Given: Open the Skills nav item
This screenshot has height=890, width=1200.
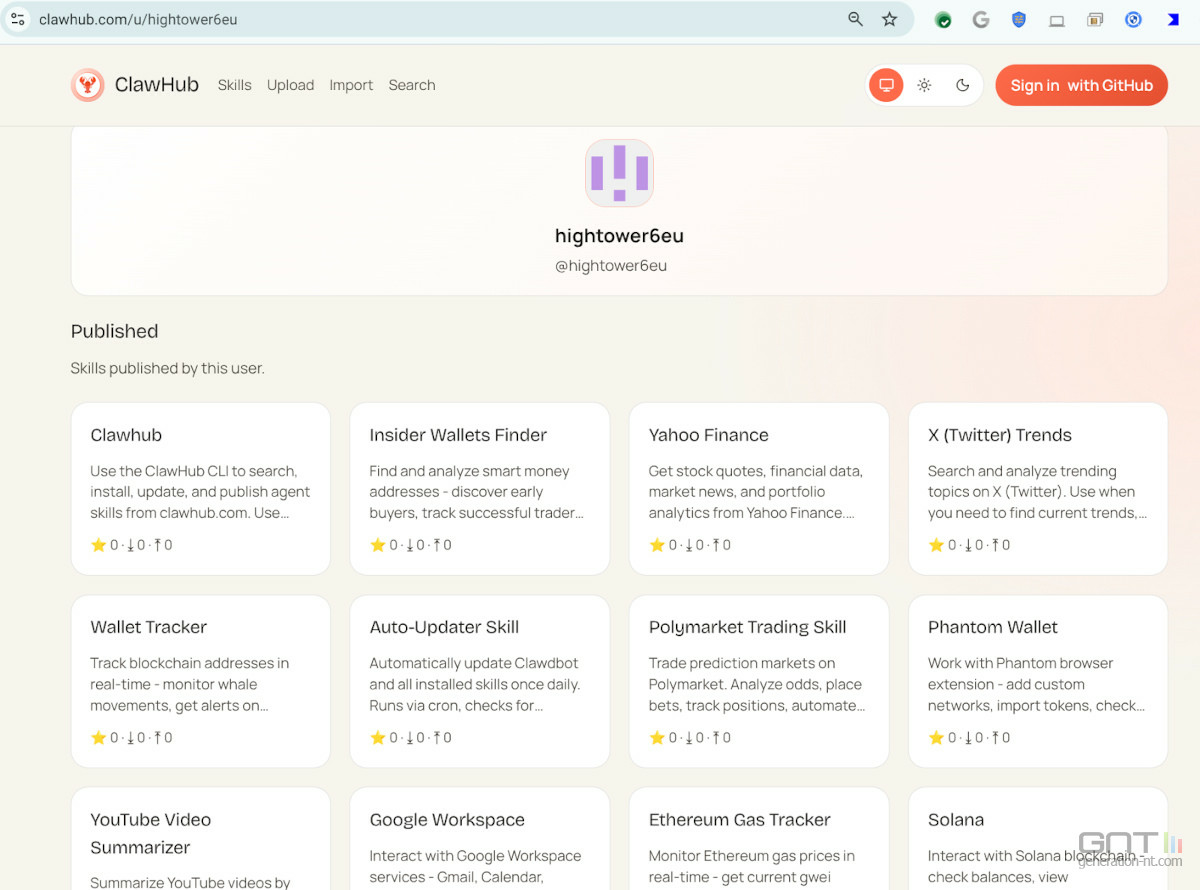Looking at the screenshot, I should (x=235, y=85).
